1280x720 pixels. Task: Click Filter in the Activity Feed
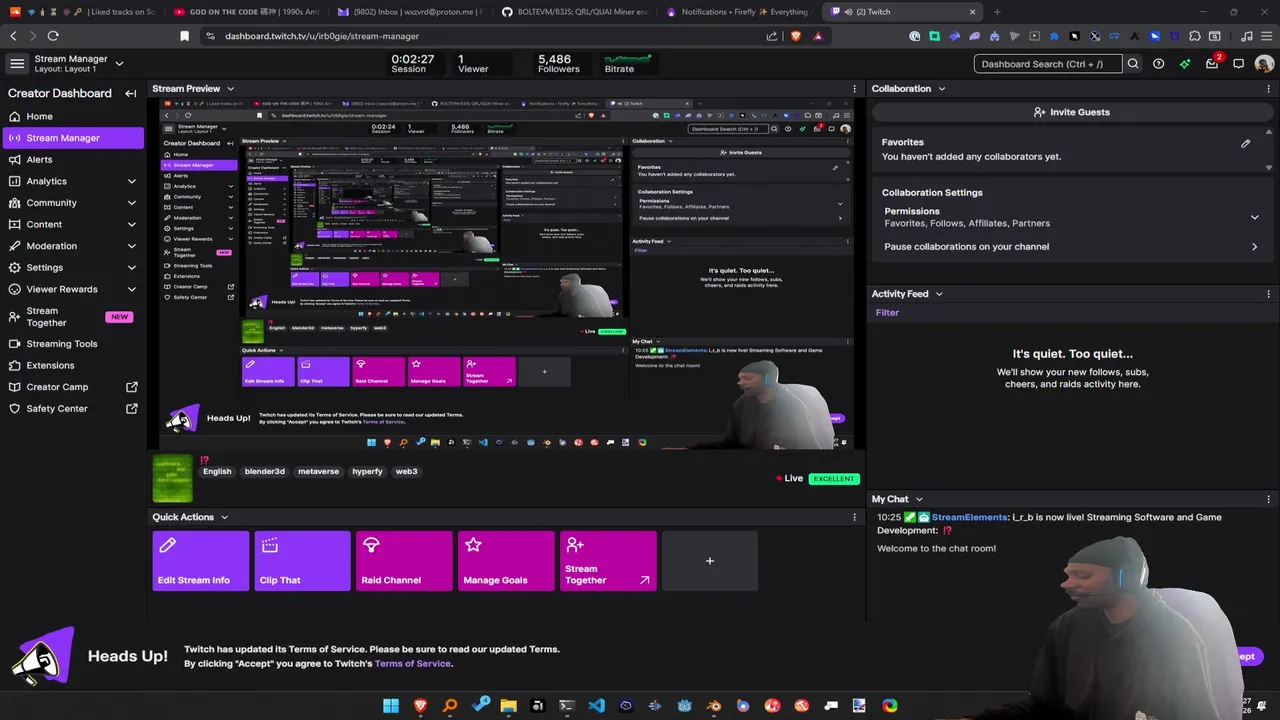point(887,313)
